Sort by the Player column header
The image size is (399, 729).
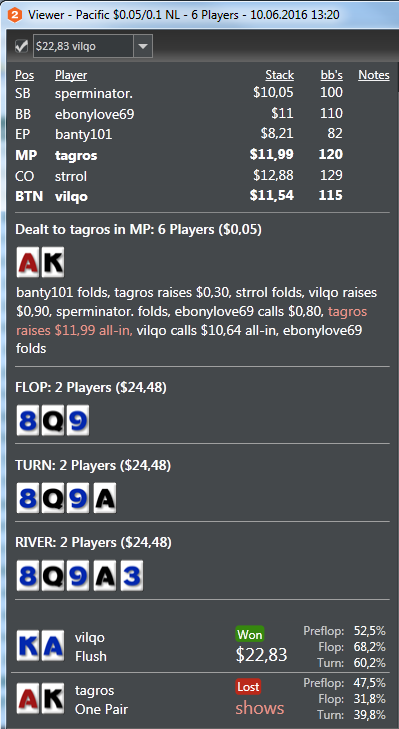coord(71,75)
